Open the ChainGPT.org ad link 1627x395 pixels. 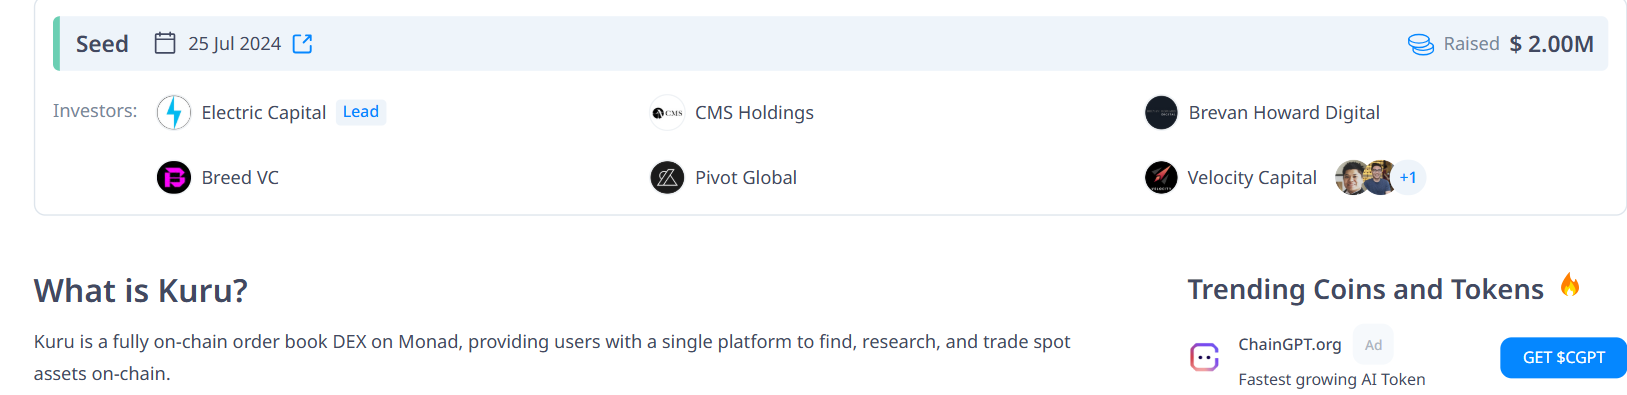coord(1289,344)
